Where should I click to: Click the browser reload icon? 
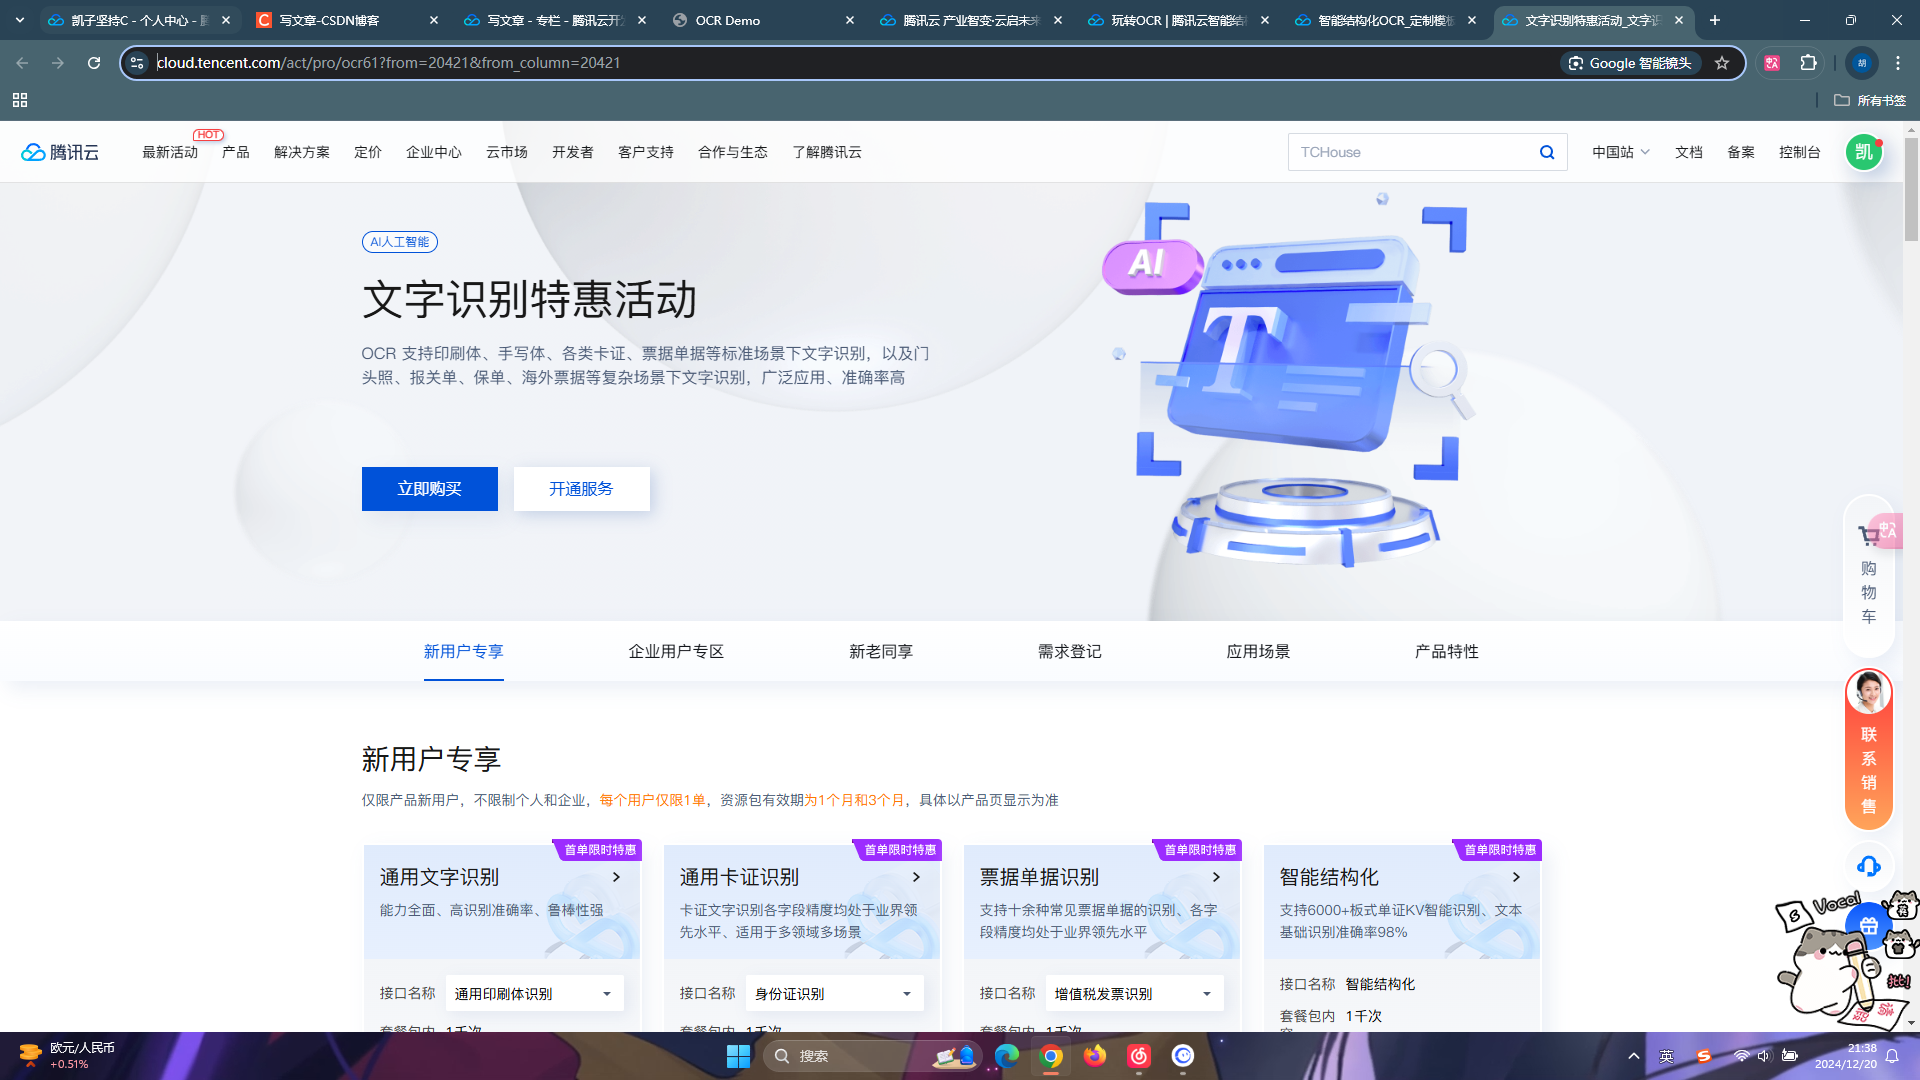point(94,63)
